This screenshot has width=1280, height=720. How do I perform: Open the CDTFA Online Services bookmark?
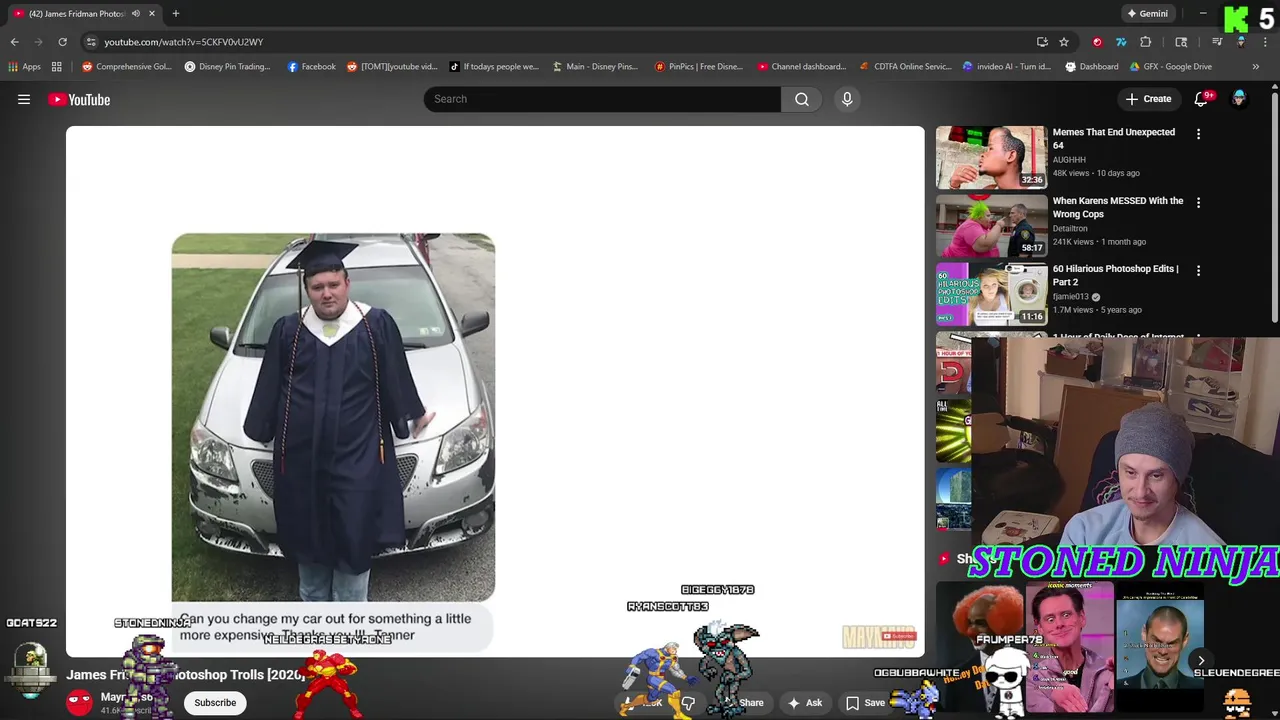point(905,67)
